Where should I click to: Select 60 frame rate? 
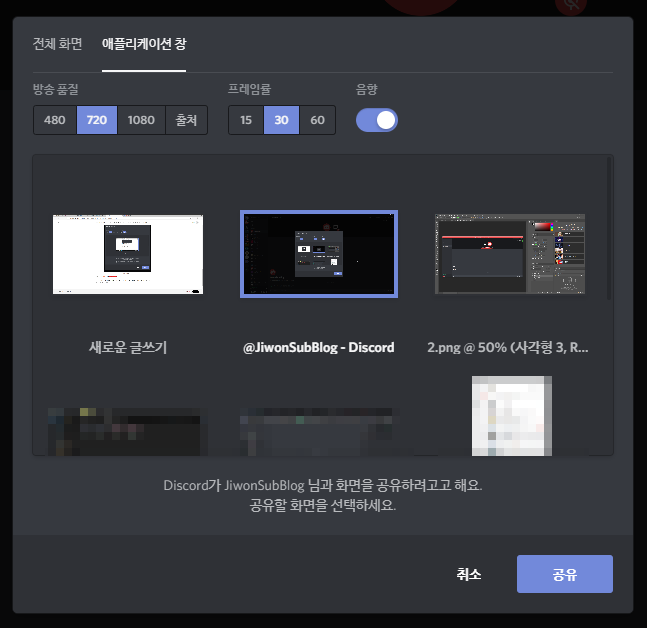click(317, 120)
